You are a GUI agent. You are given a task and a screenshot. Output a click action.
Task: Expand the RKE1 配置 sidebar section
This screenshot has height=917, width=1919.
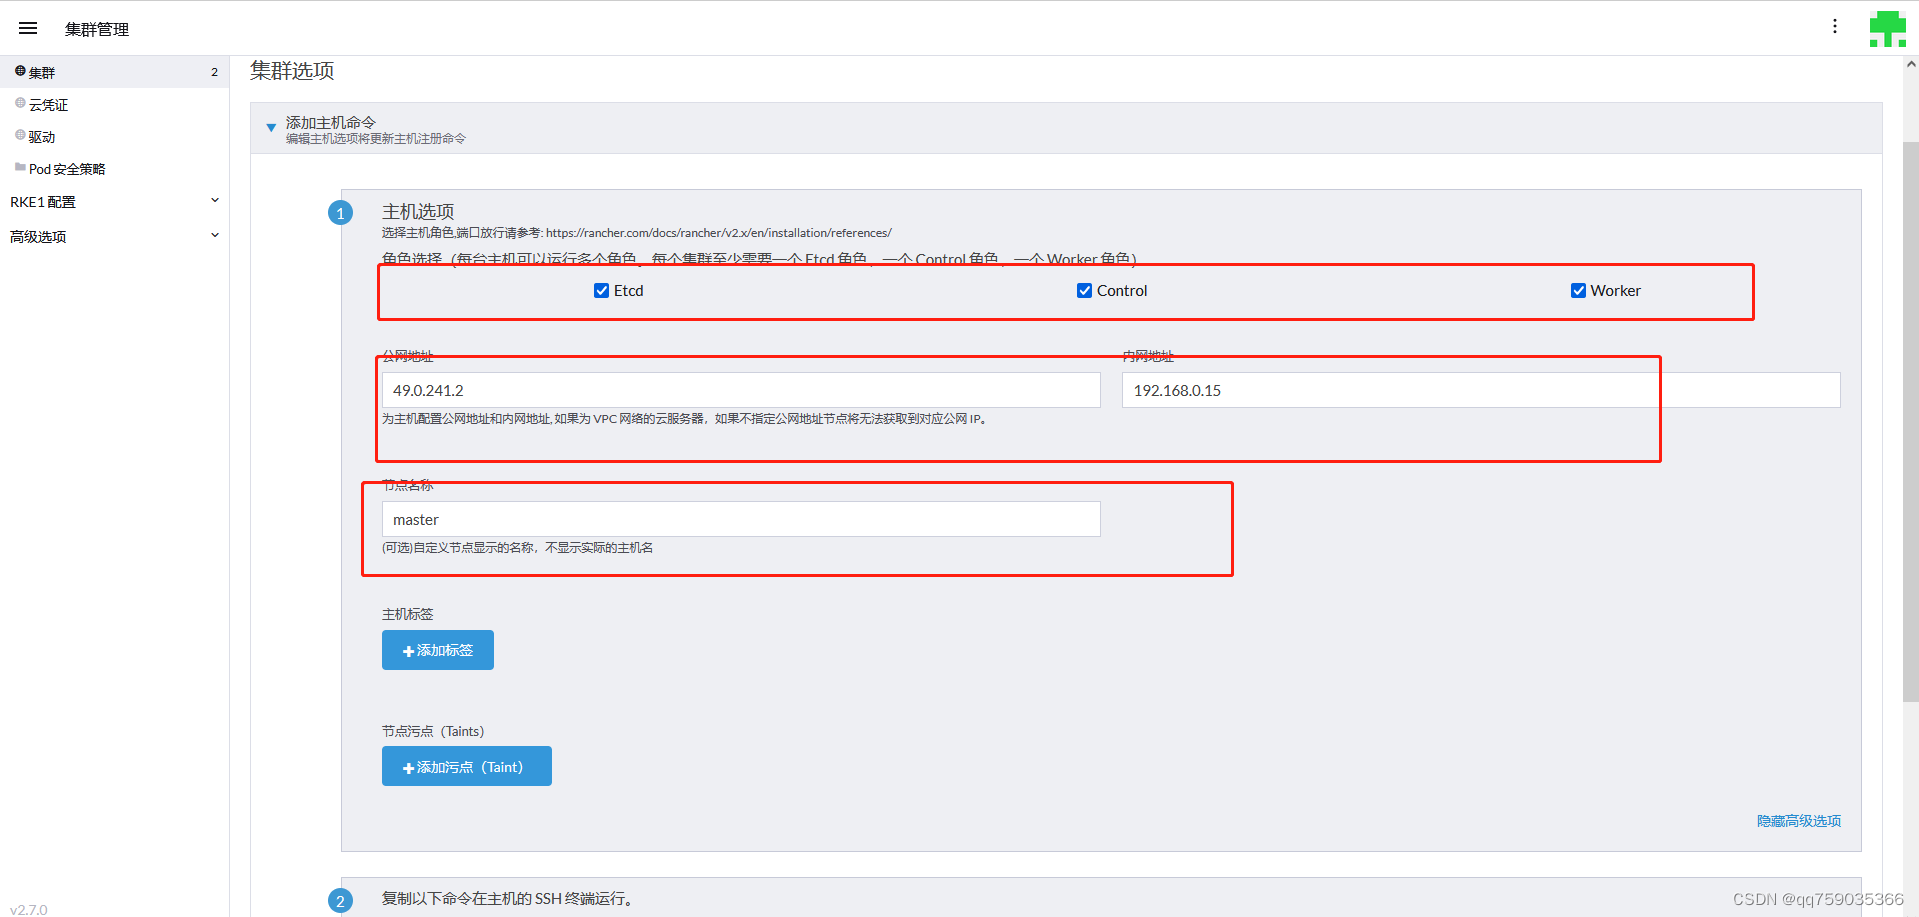(113, 201)
